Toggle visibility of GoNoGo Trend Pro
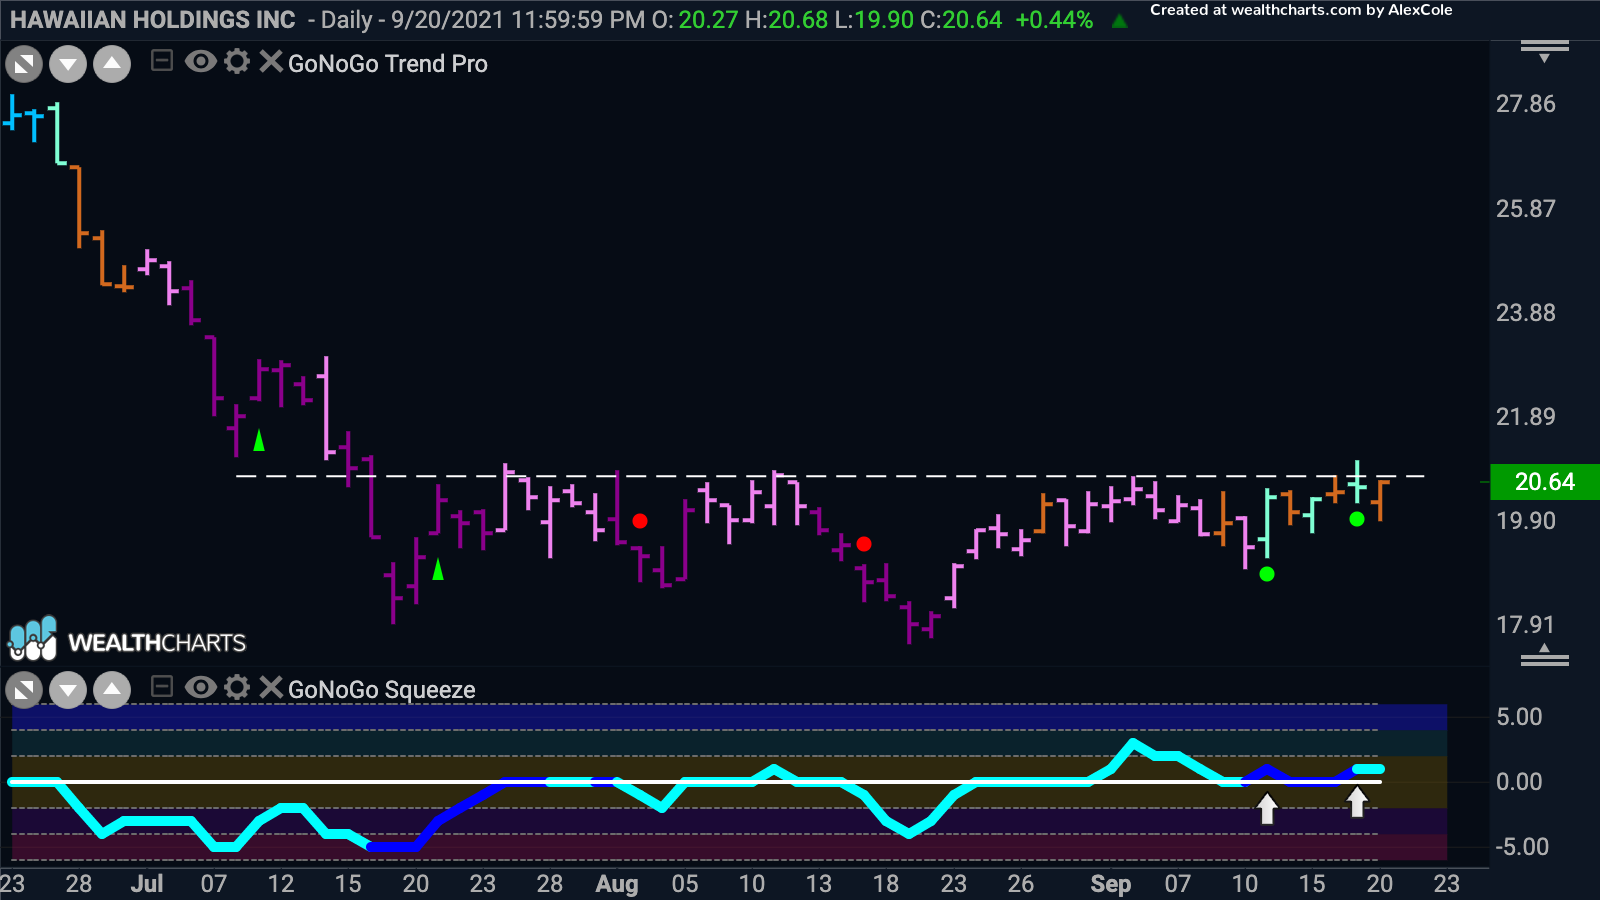This screenshot has width=1600, height=900. (x=200, y=62)
